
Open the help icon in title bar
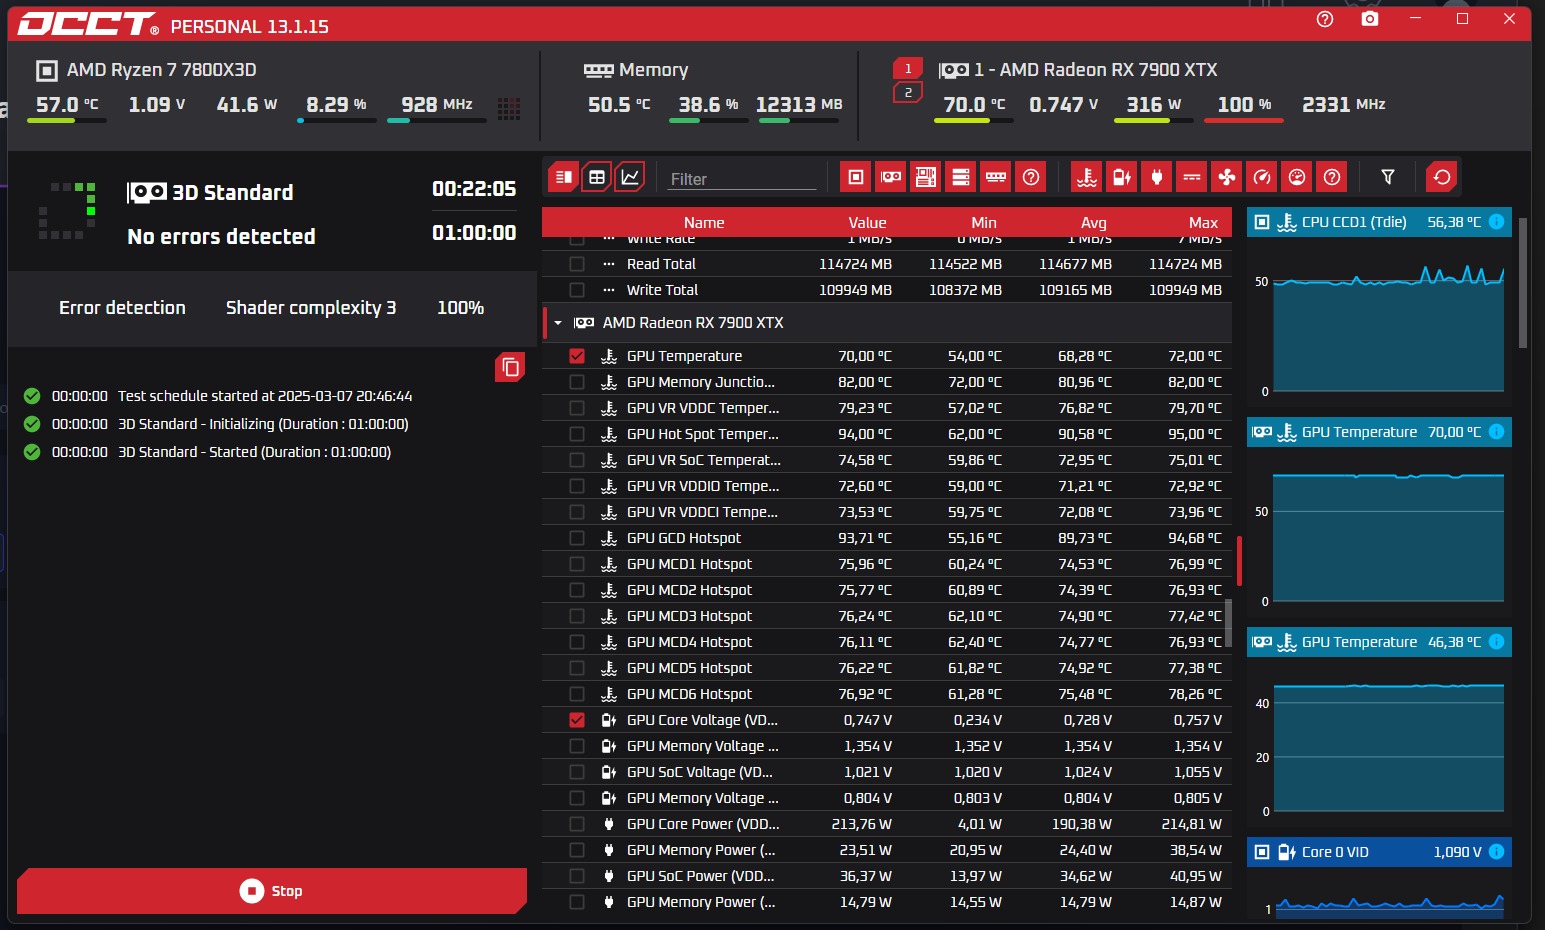pyautogui.click(x=1325, y=19)
